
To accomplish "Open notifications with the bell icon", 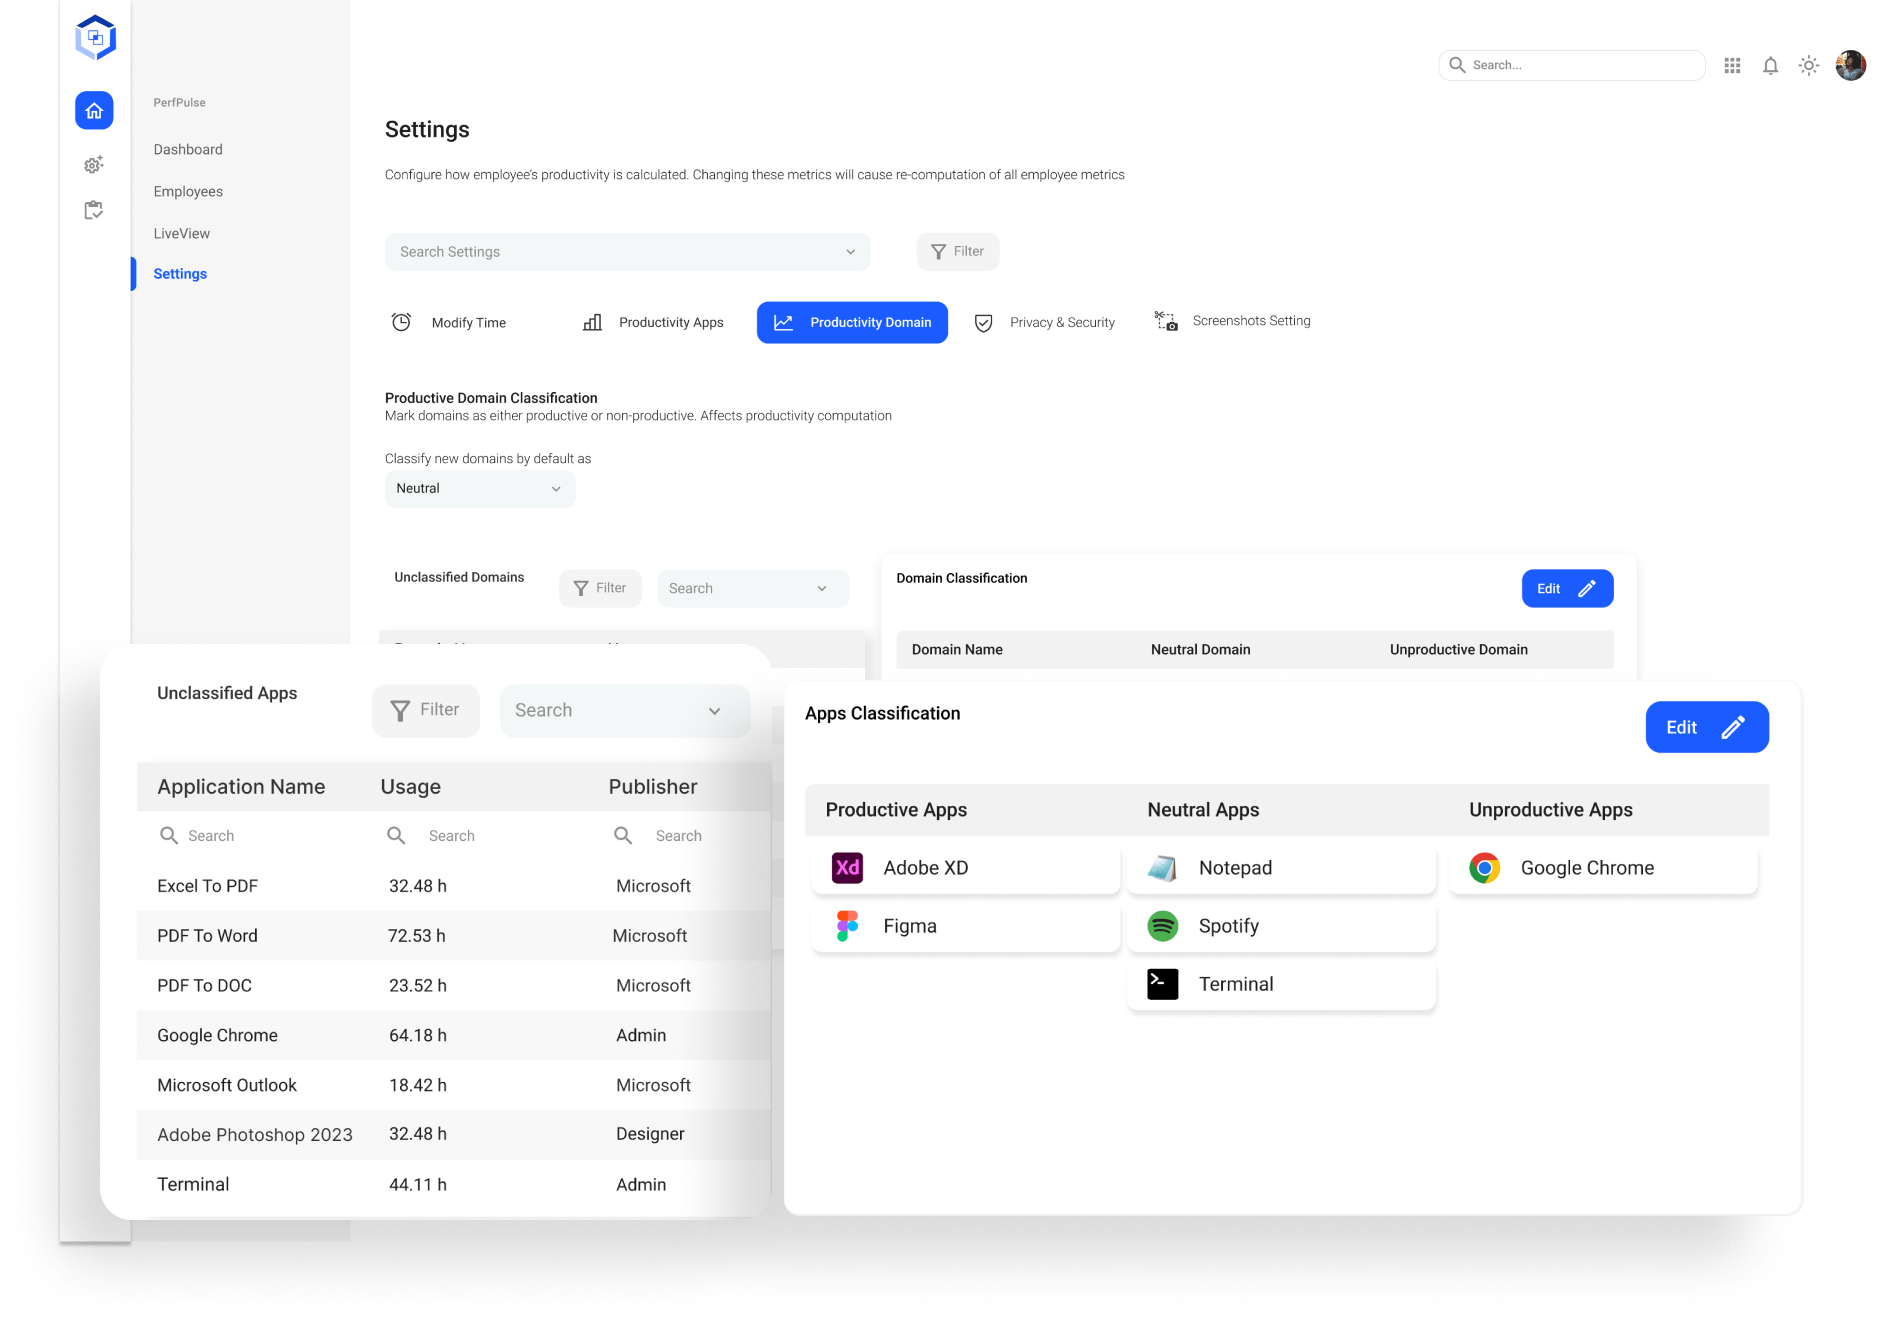I will (x=1771, y=65).
